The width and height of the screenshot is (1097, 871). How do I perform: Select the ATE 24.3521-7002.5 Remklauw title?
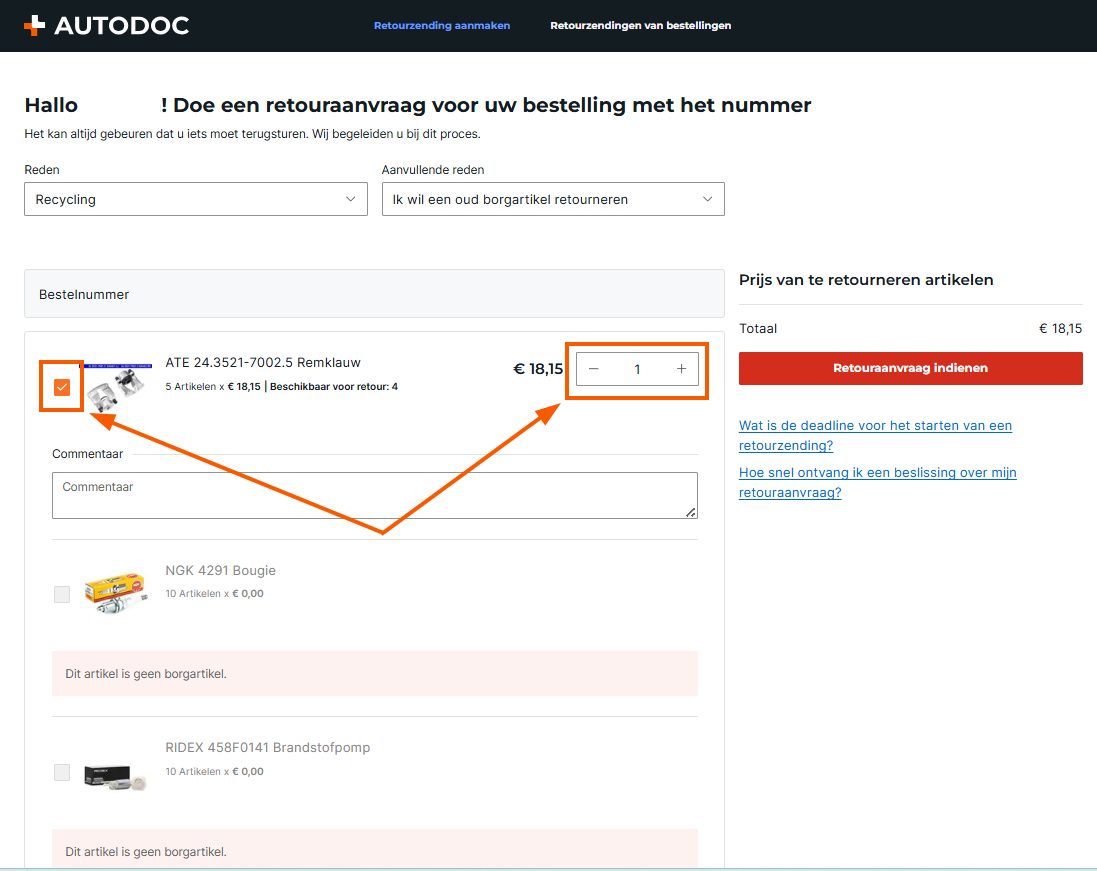pos(263,362)
